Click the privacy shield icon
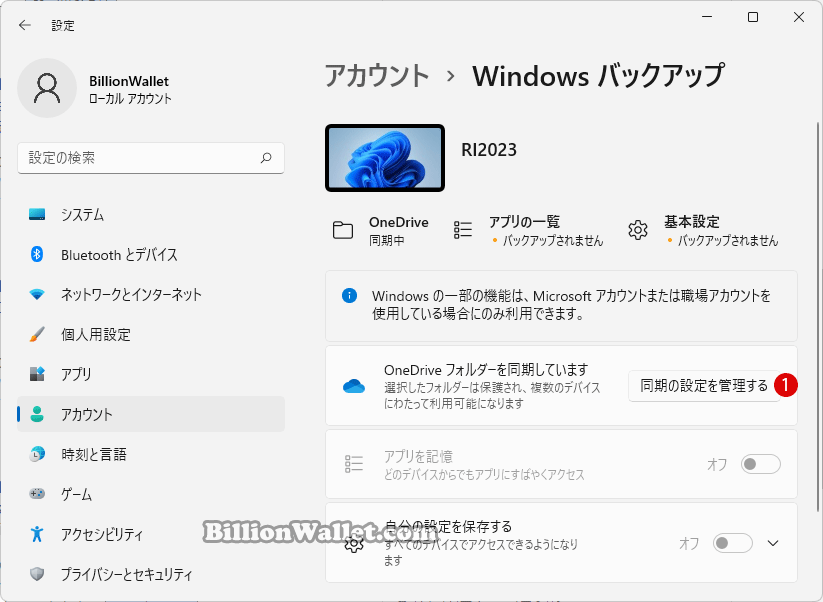The image size is (823, 602). coord(37,574)
